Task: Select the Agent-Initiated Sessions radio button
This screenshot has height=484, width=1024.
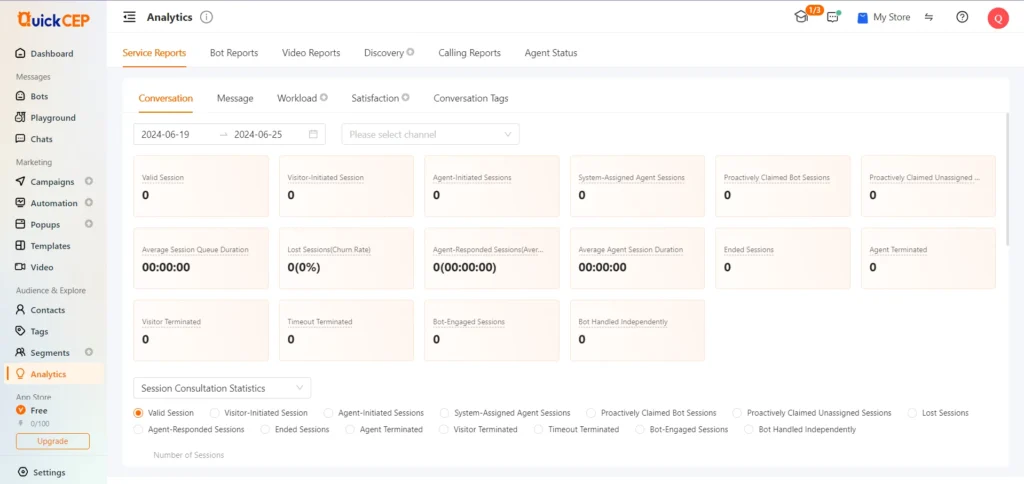Action: tap(328, 413)
